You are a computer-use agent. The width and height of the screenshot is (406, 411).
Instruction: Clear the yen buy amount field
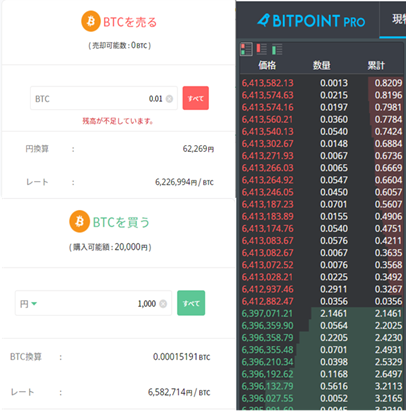pyautogui.click(x=163, y=304)
